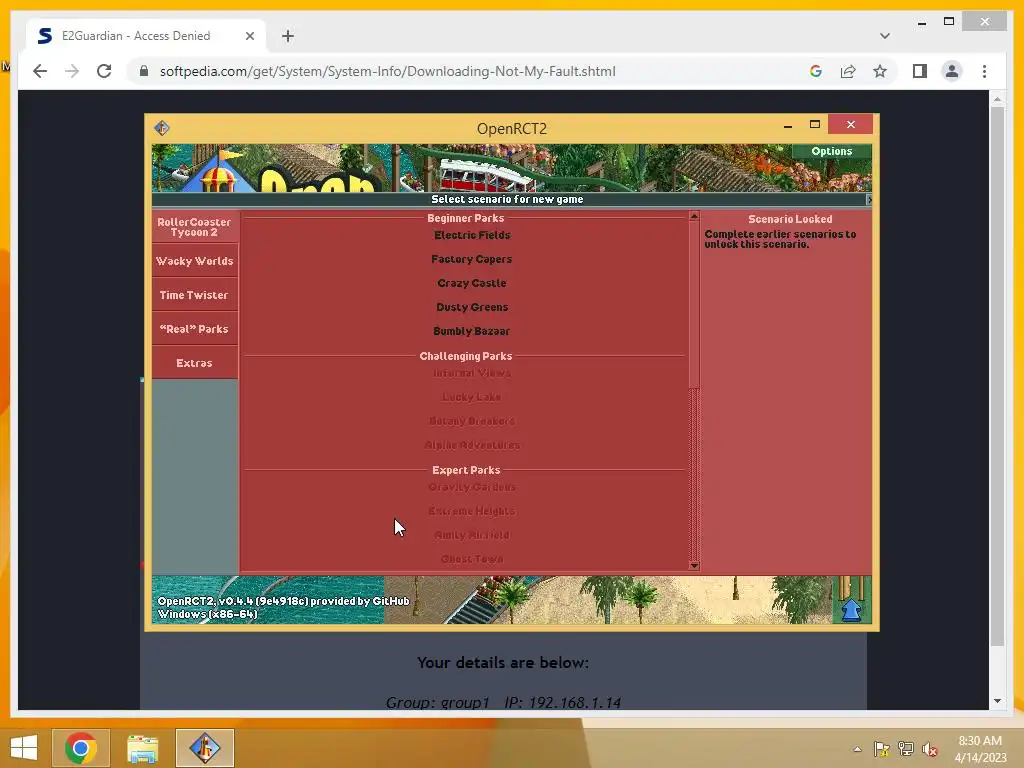Screen dimensions: 1024x768
Task: Click the blue arrow update icon
Action: click(x=851, y=610)
